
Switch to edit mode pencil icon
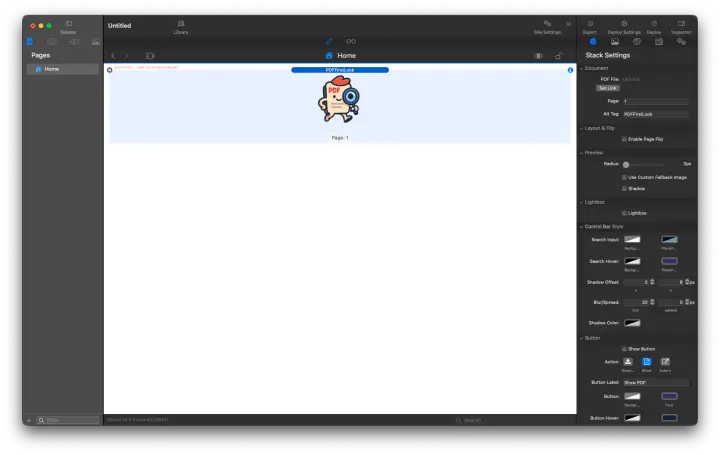point(329,41)
